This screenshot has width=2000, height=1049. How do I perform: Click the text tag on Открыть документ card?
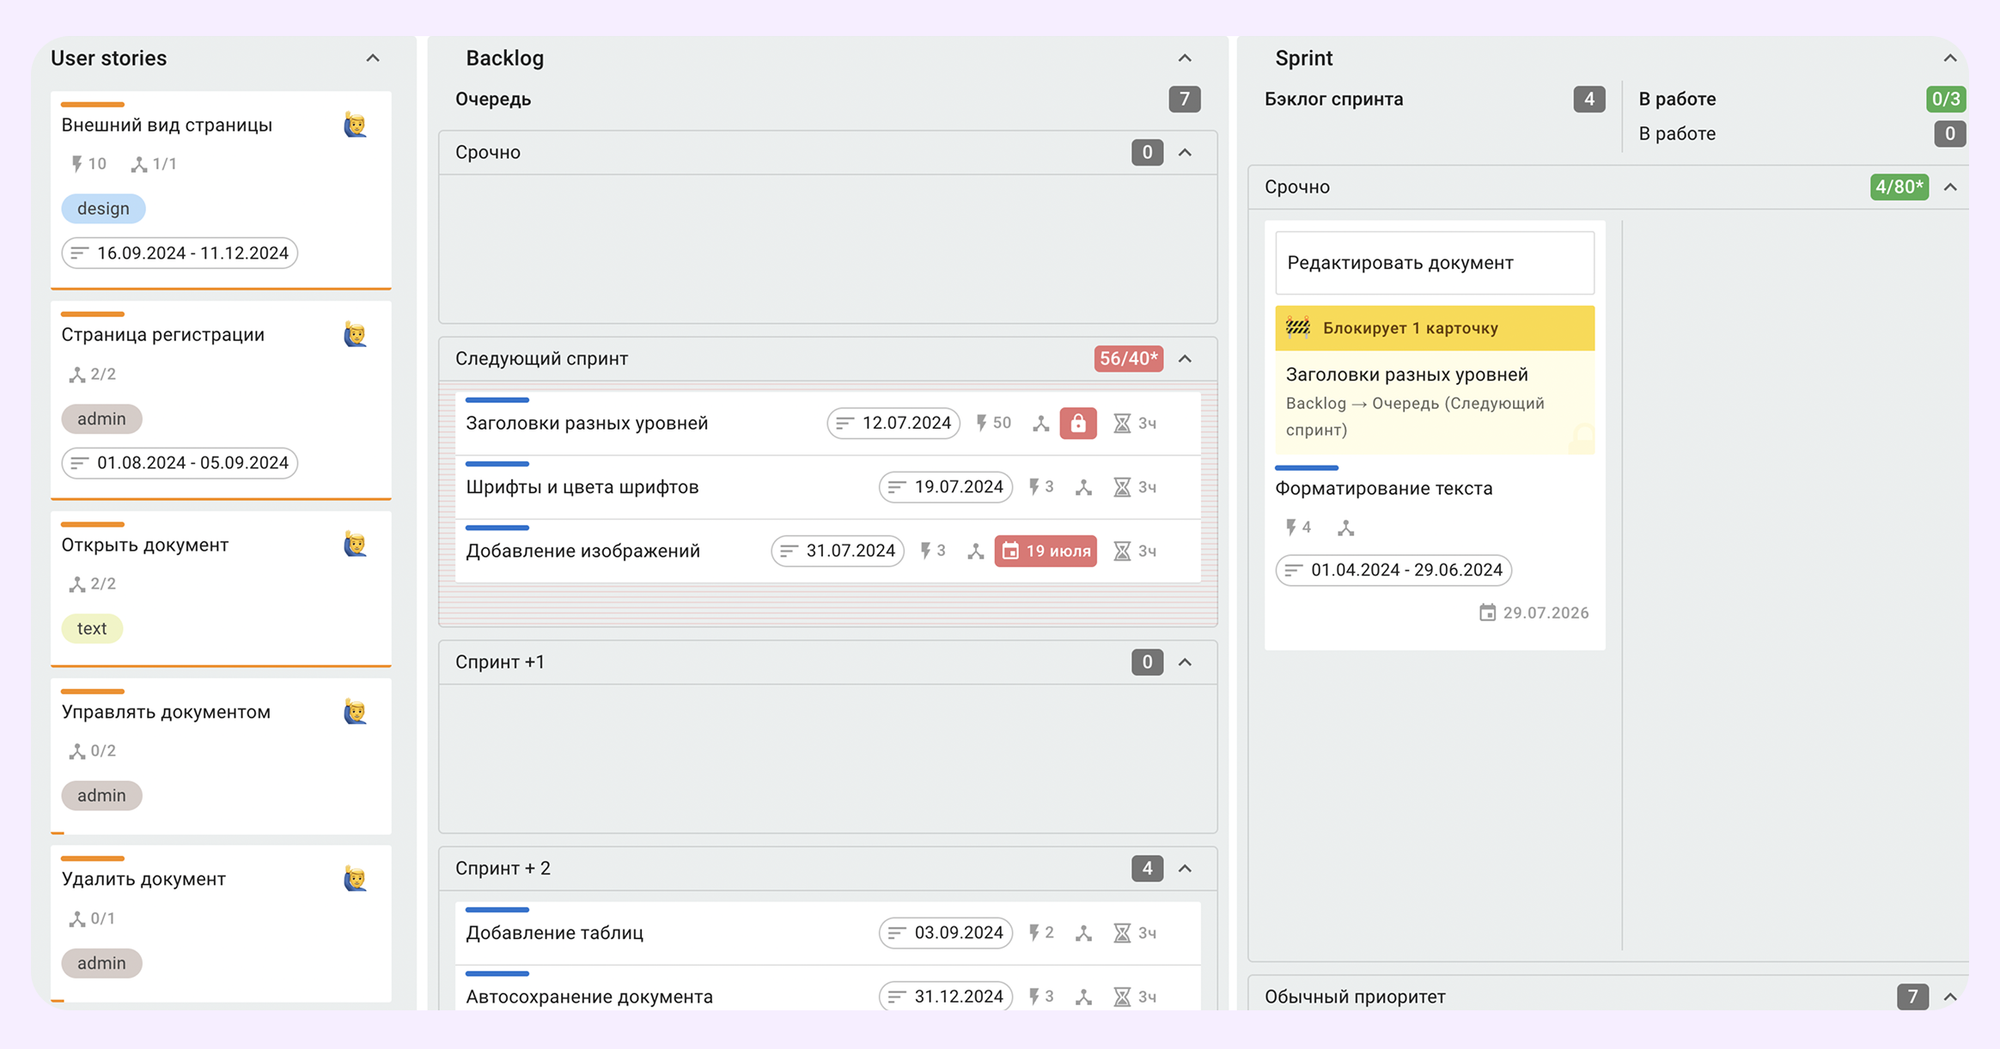92,628
